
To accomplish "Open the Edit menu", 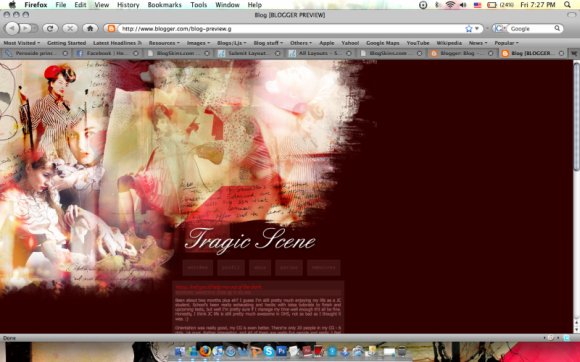I will 80,5.
